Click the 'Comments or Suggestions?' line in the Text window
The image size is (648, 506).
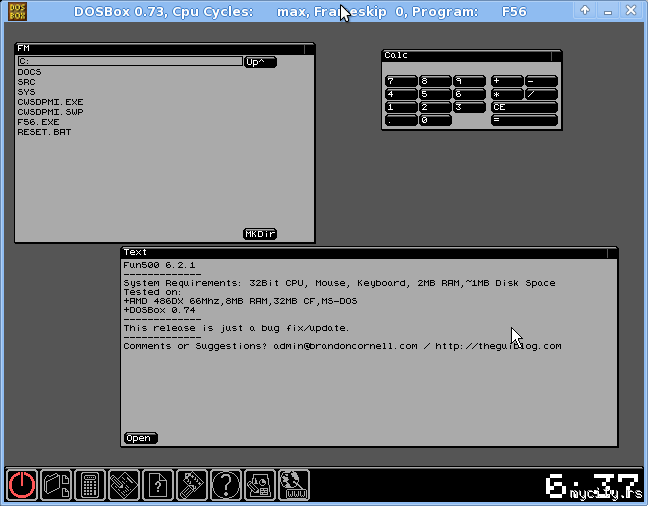click(x=342, y=346)
